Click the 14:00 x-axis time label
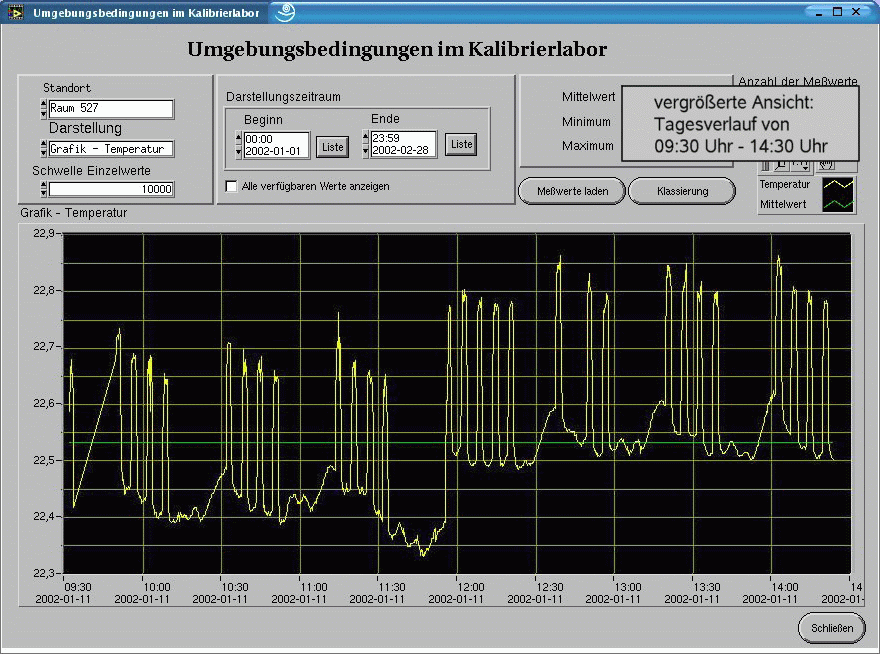Screen dimensions: 880x654 tap(785, 587)
